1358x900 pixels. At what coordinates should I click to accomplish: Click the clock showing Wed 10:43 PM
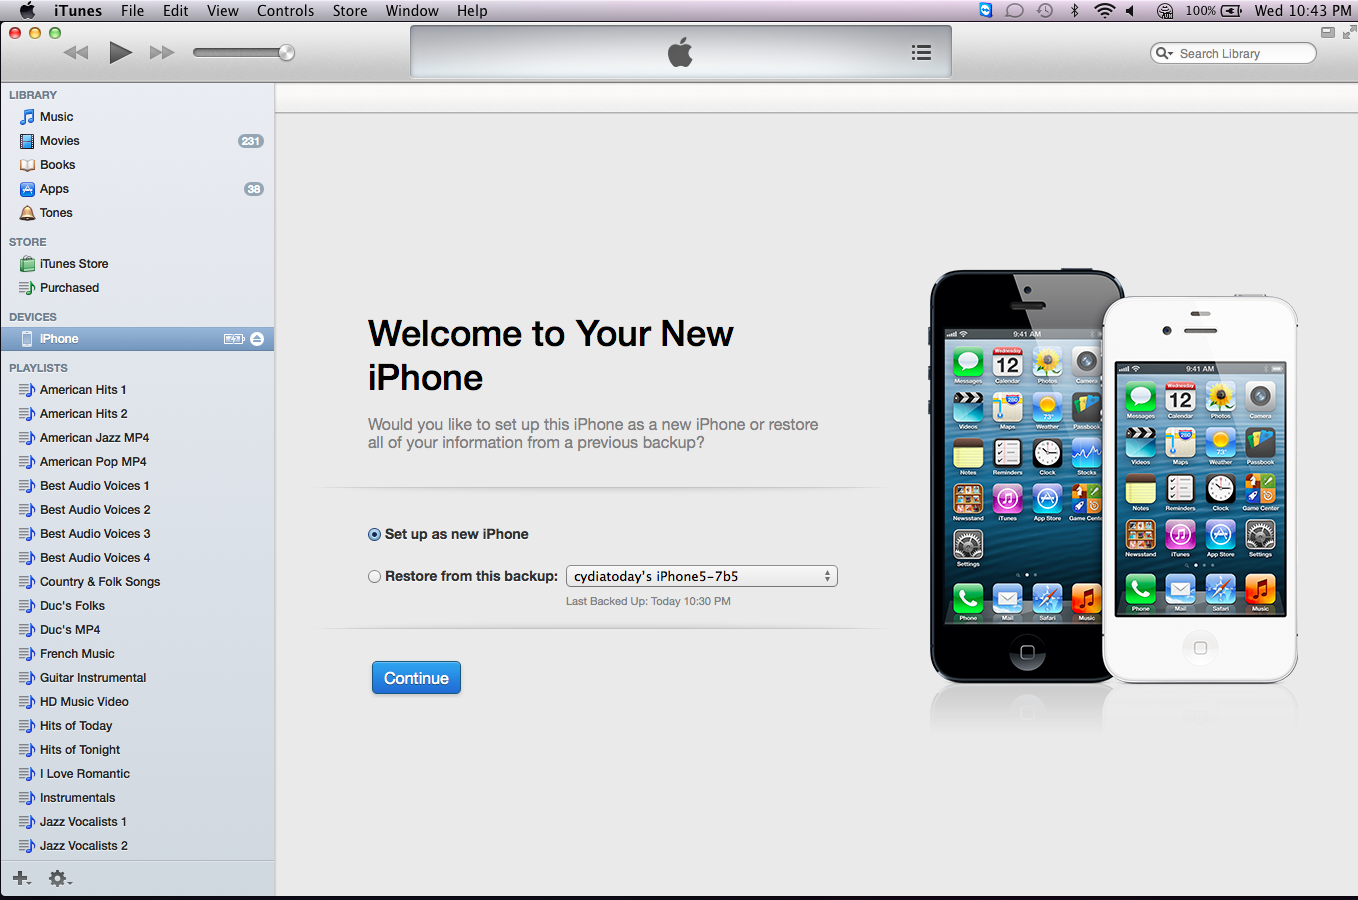[1302, 11]
